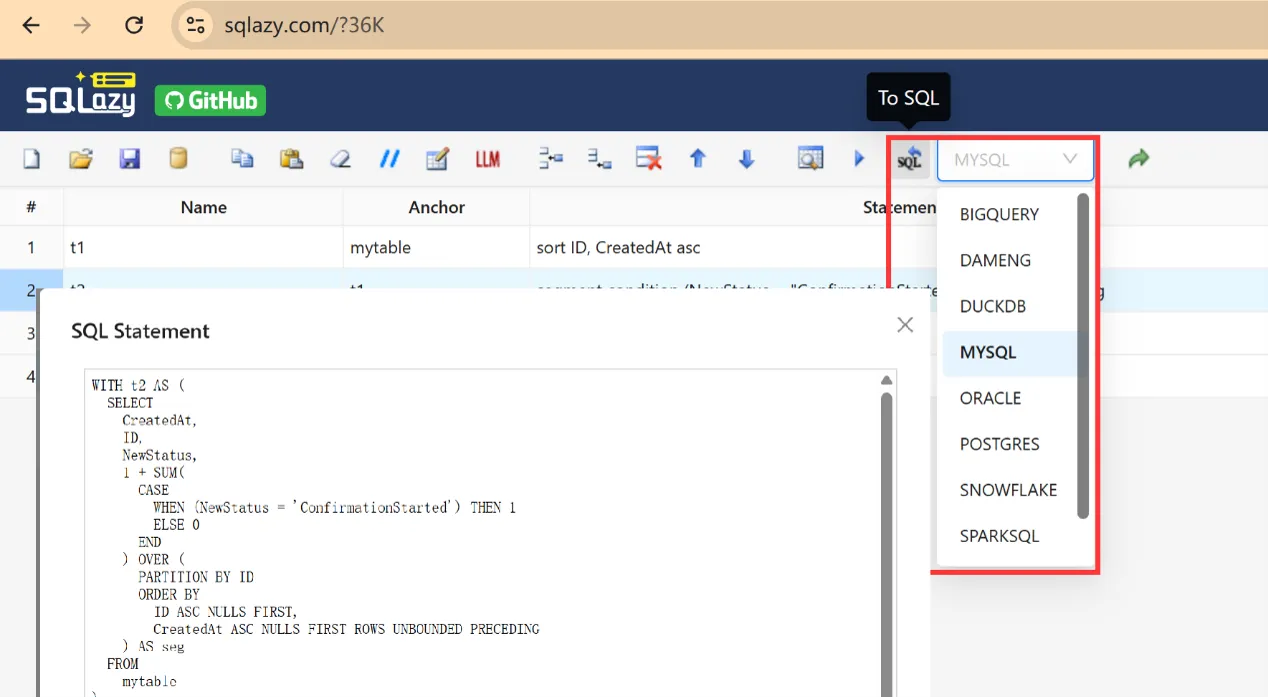Click the eraser clear icon

[x=340, y=159]
